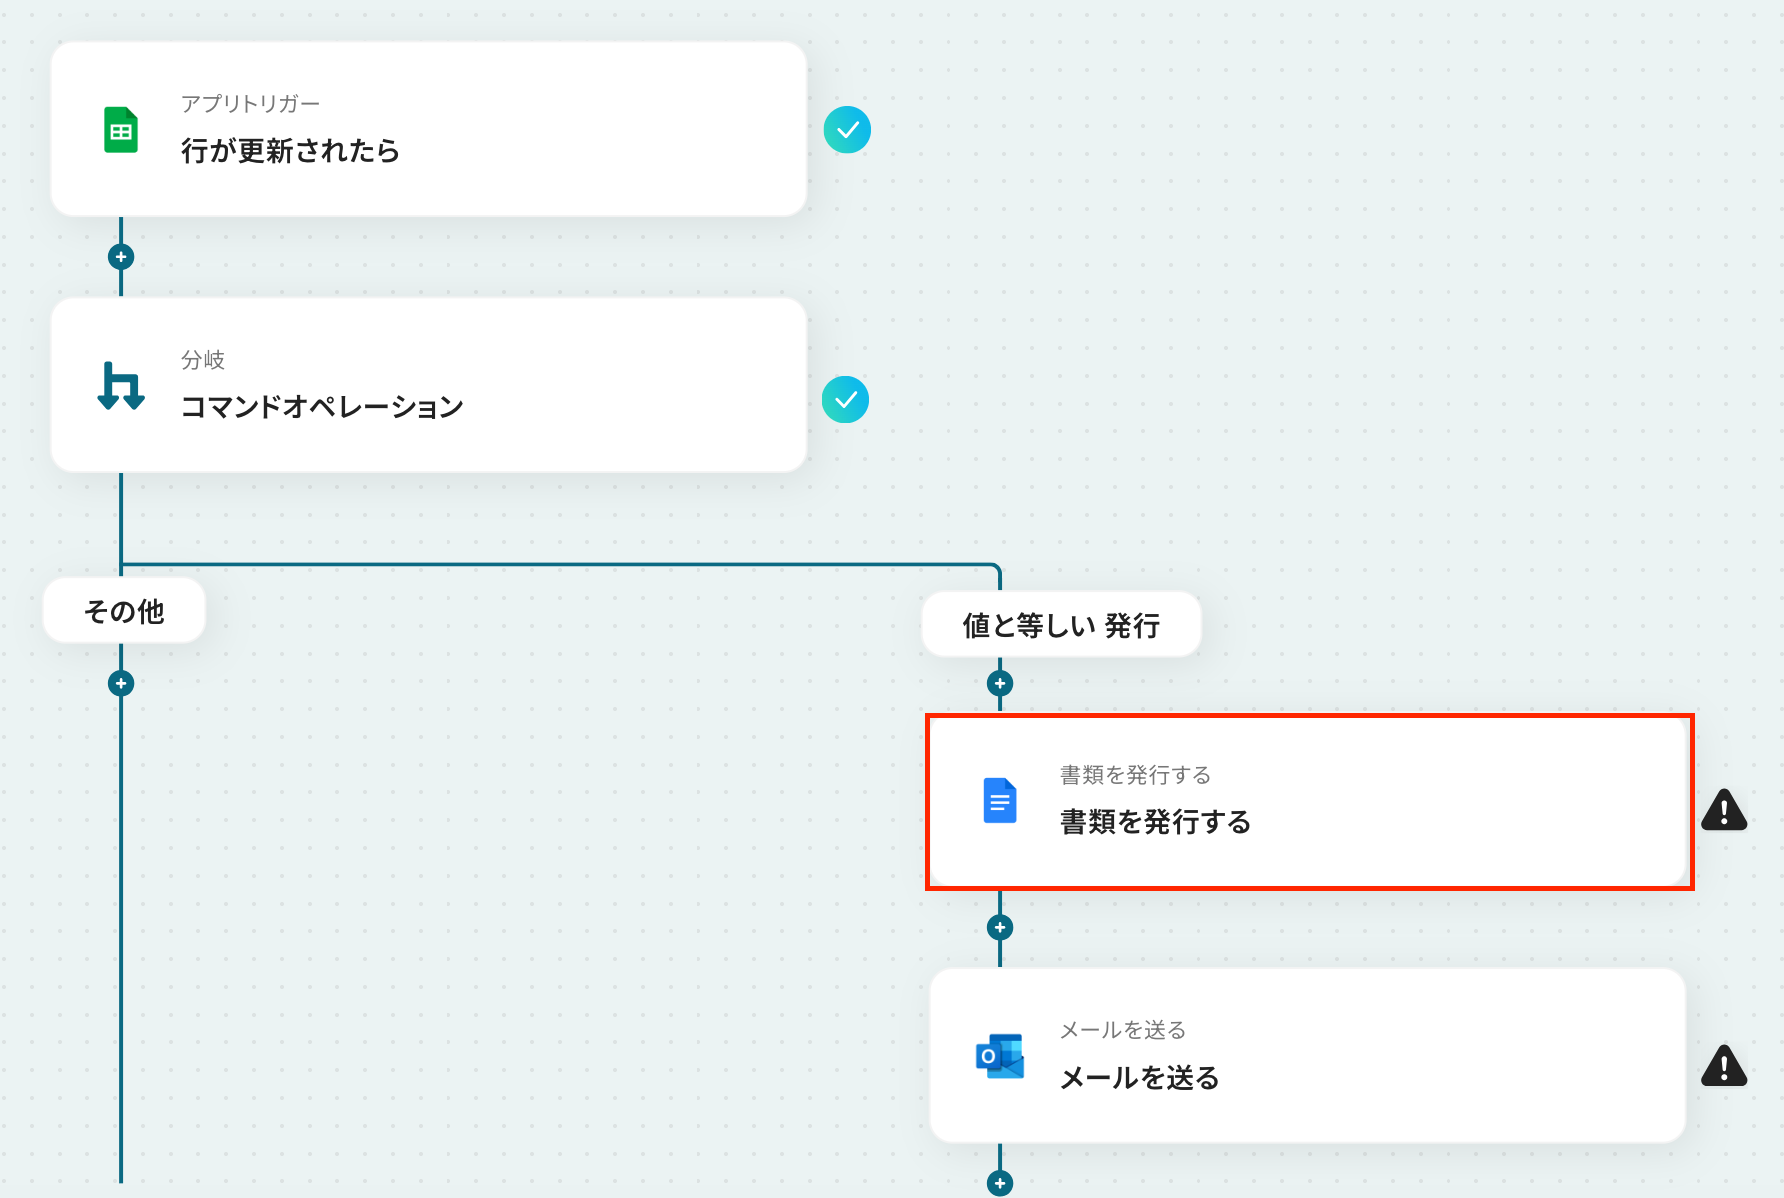Open the メールを送る action card

coord(1308,1055)
